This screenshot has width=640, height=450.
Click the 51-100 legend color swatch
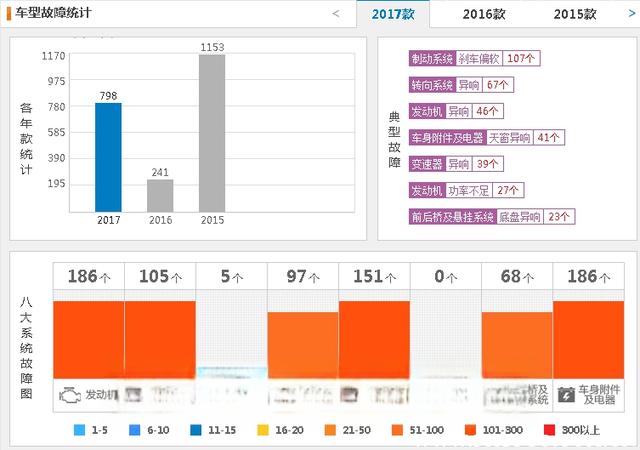click(x=397, y=430)
